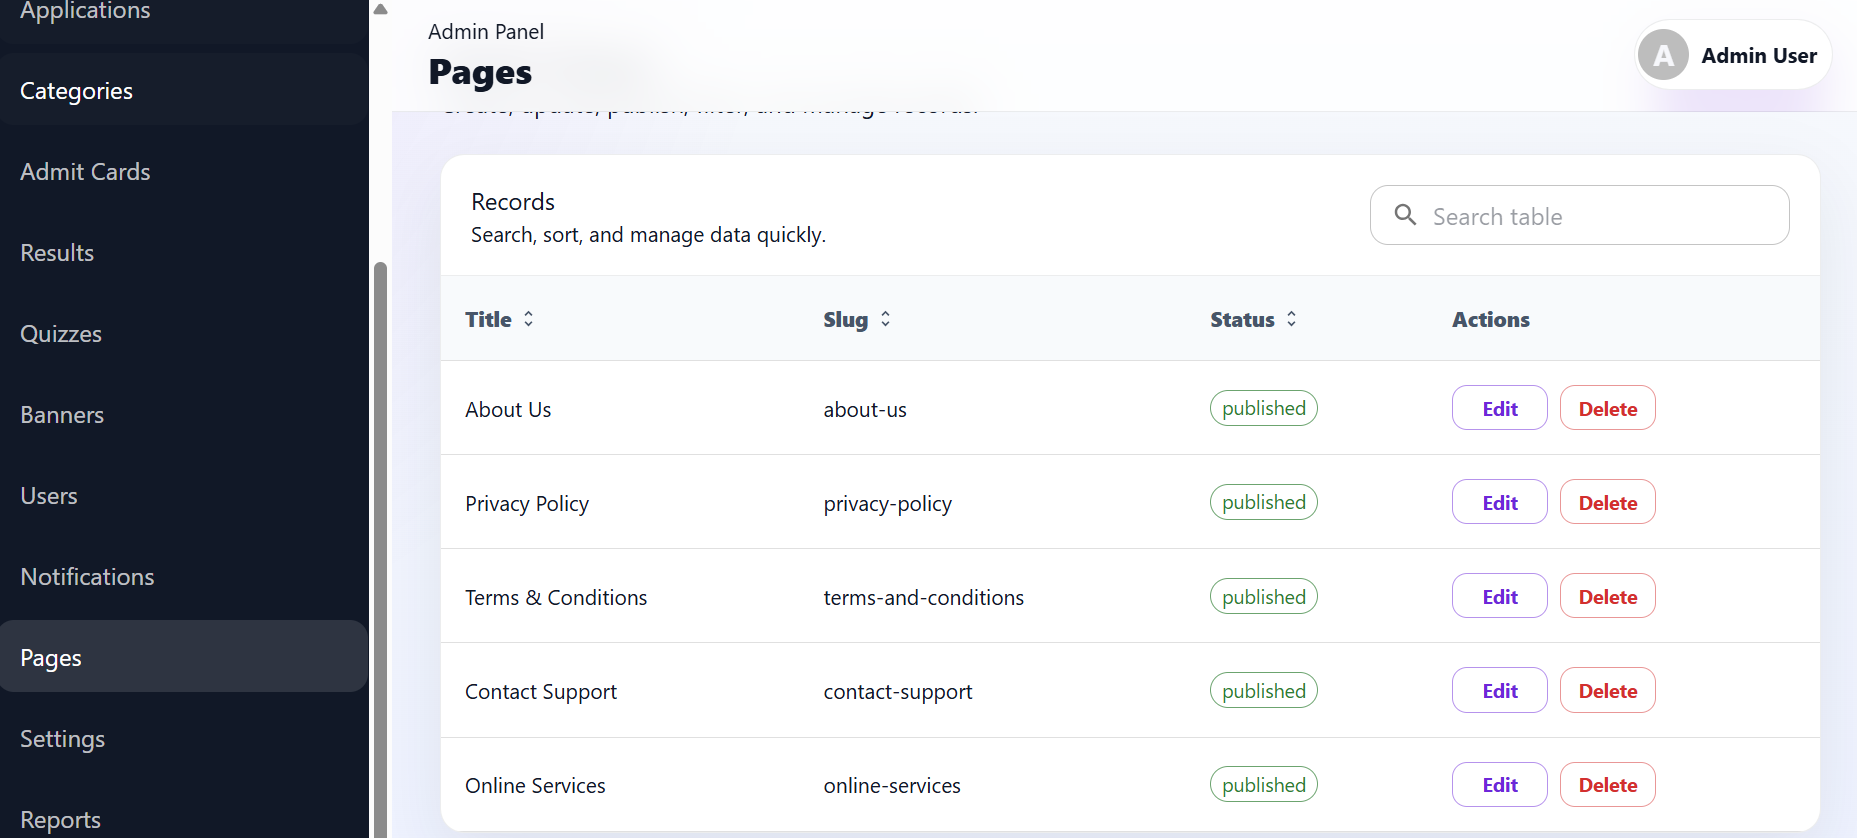Click the Admin User avatar icon

[1663, 55]
